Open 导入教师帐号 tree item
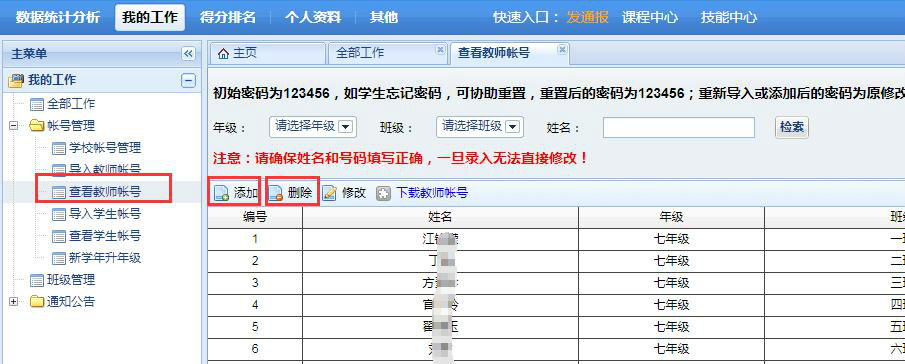 [x=105, y=169]
